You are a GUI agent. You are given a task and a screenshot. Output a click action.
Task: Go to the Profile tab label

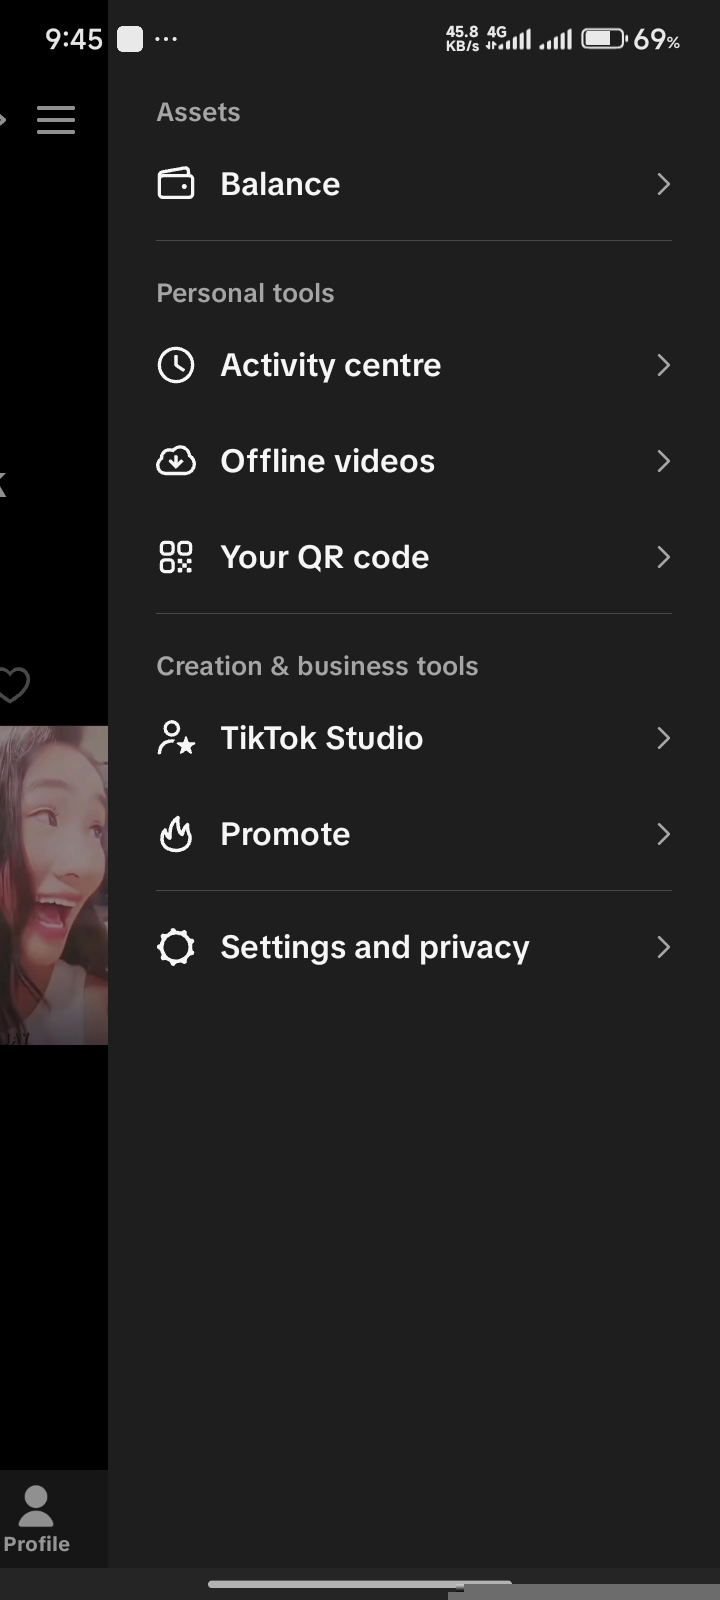click(36, 1544)
